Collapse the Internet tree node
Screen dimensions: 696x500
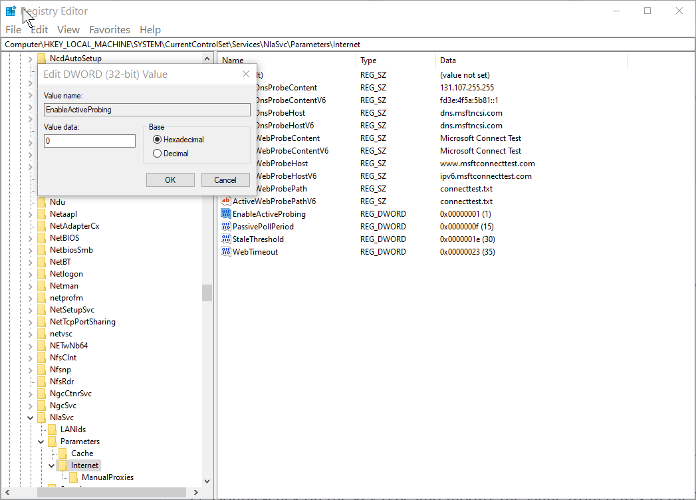[51, 465]
